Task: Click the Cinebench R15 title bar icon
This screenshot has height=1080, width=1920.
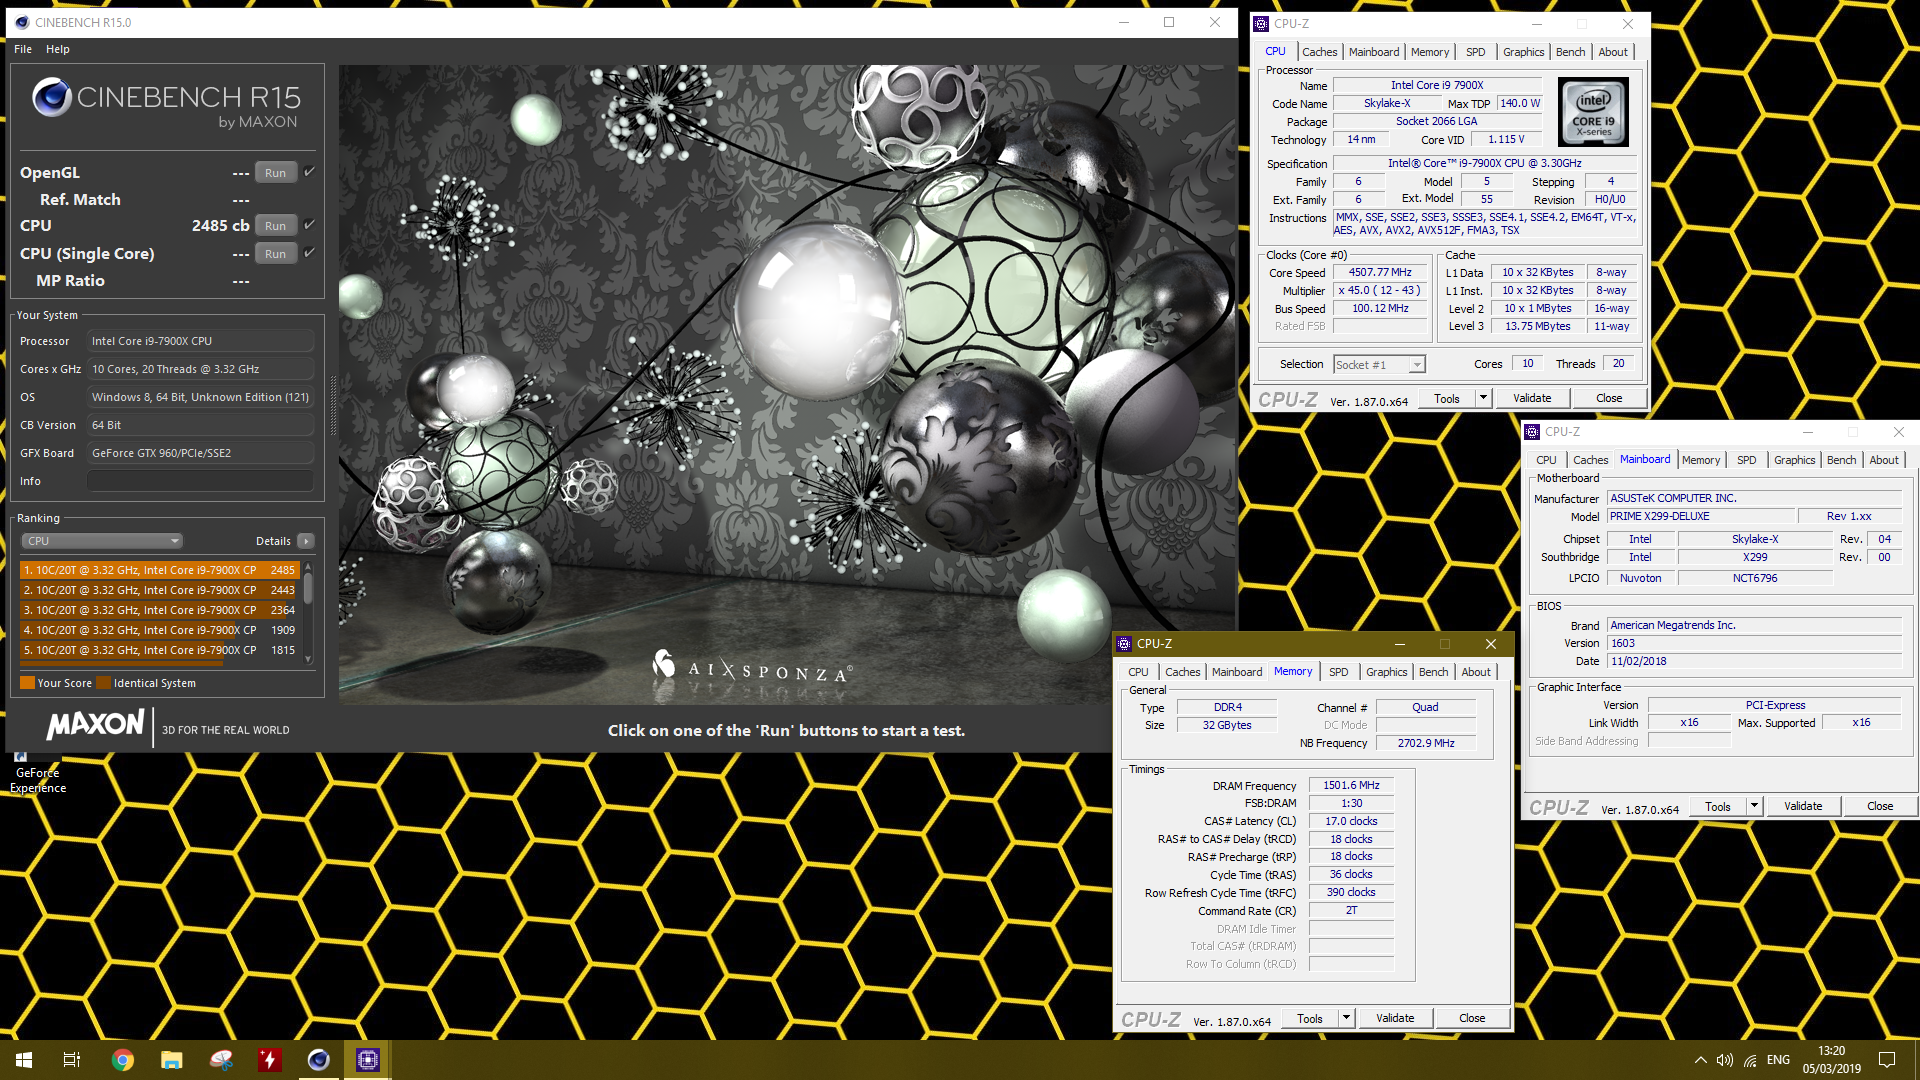Action: coord(22,22)
